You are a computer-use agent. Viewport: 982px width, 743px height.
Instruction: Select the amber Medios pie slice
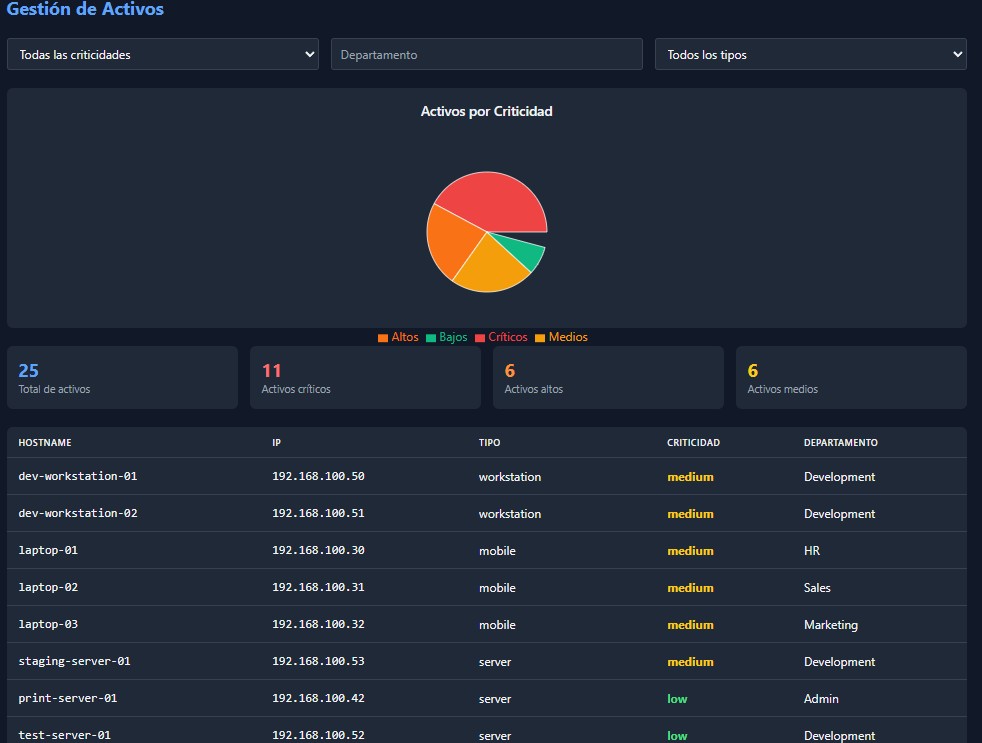pyautogui.click(x=490, y=267)
